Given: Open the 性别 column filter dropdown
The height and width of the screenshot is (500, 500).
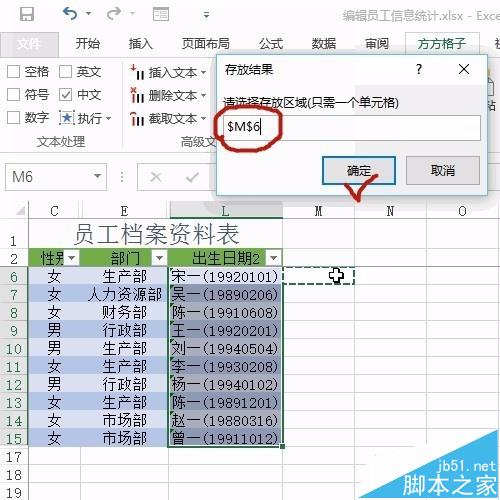Looking at the screenshot, I should coord(71,258).
